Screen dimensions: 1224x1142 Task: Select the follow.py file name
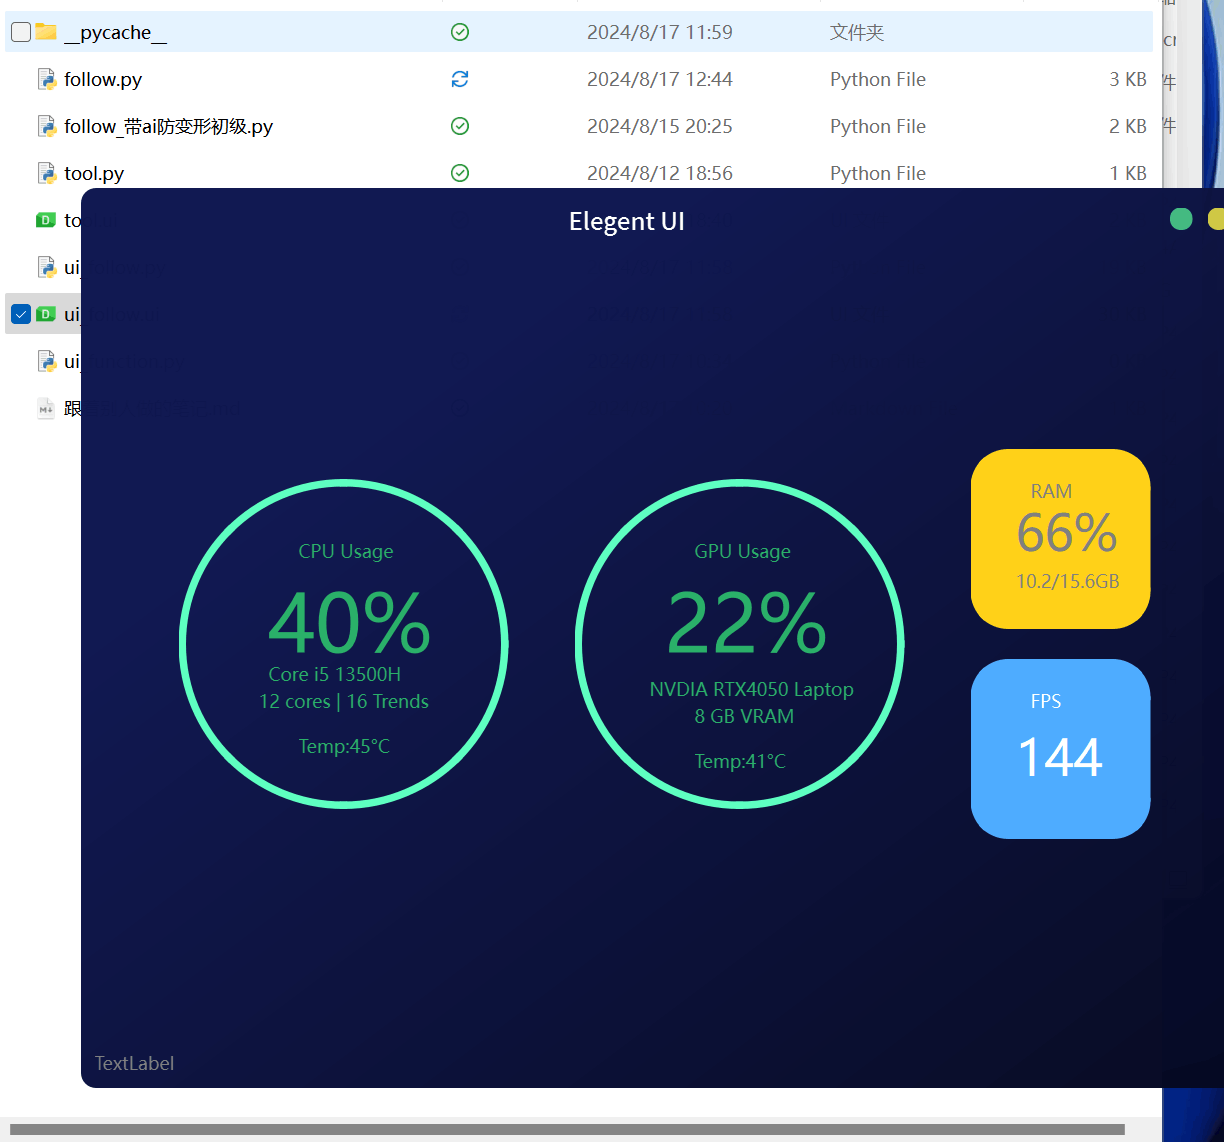pos(103,79)
